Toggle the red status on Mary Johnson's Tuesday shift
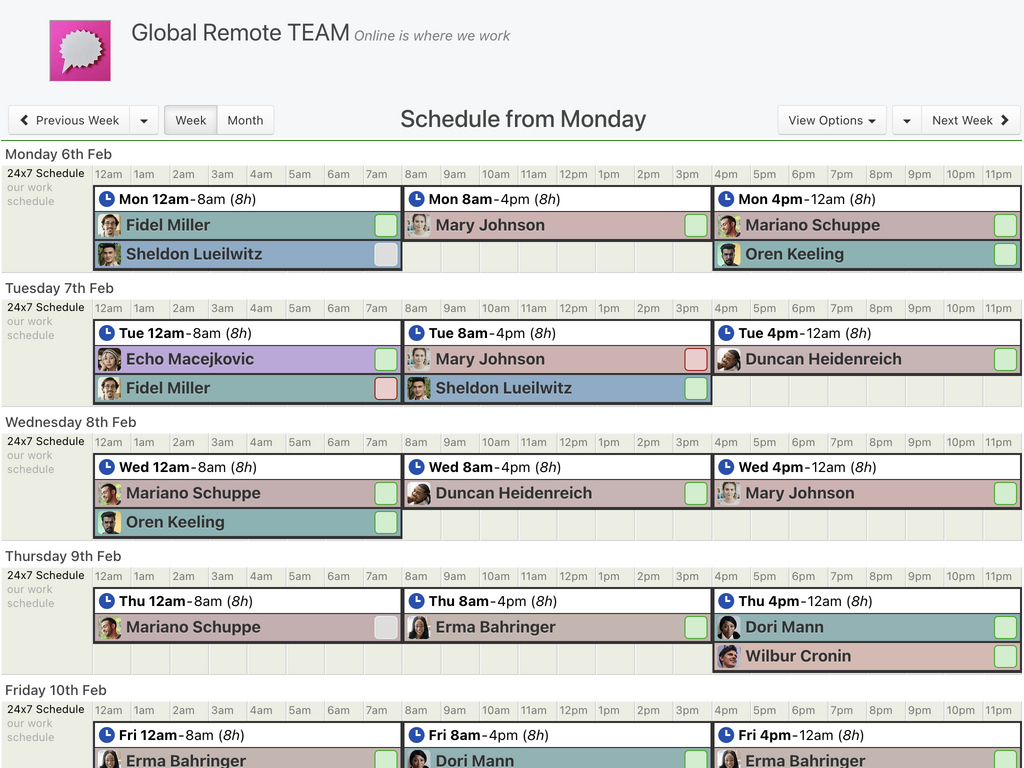Image resolution: width=1024 pixels, height=768 pixels. point(696,359)
